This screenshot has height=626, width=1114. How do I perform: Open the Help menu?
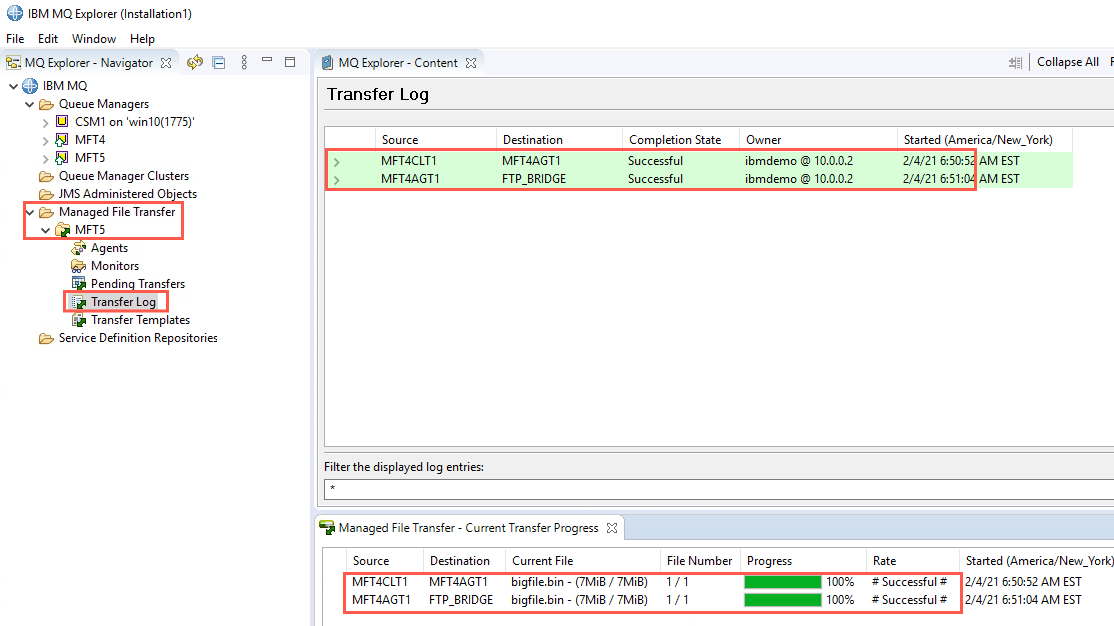[x=142, y=39]
